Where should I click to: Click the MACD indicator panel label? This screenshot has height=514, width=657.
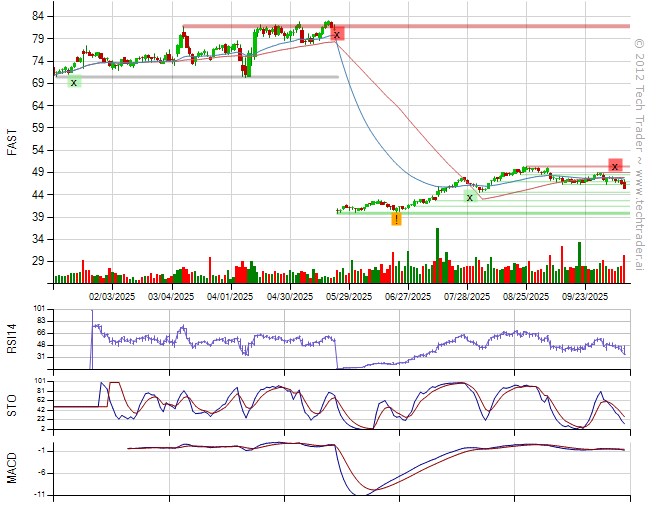12,467
